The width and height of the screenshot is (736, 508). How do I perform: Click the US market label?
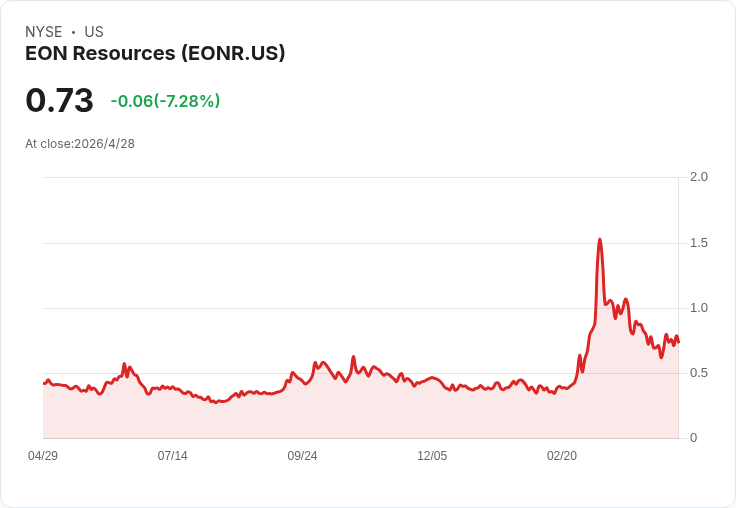coord(94,32)
